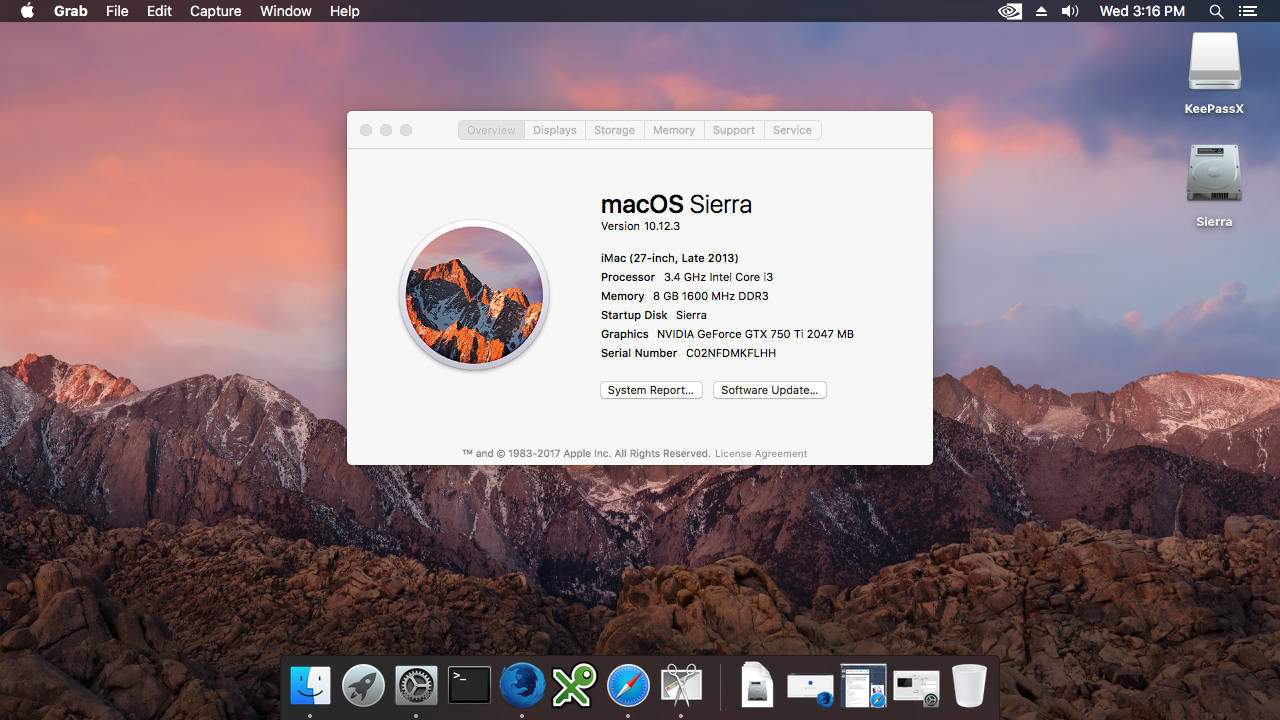
Task: Click the macOS Sierra title
Action: click(x=676, y=204)
